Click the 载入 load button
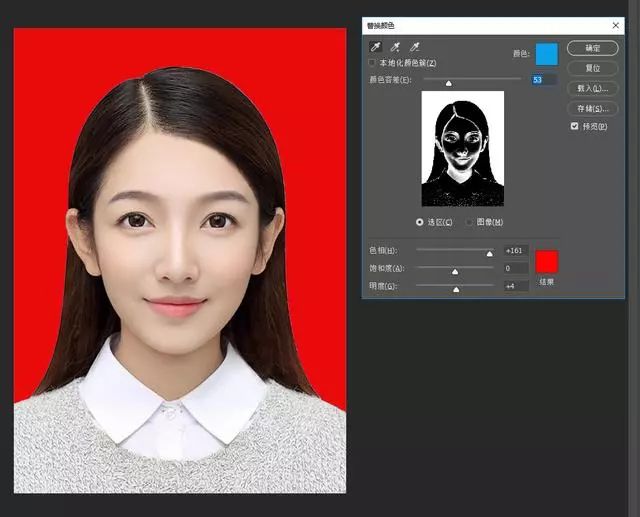 (x=592, y=88)
